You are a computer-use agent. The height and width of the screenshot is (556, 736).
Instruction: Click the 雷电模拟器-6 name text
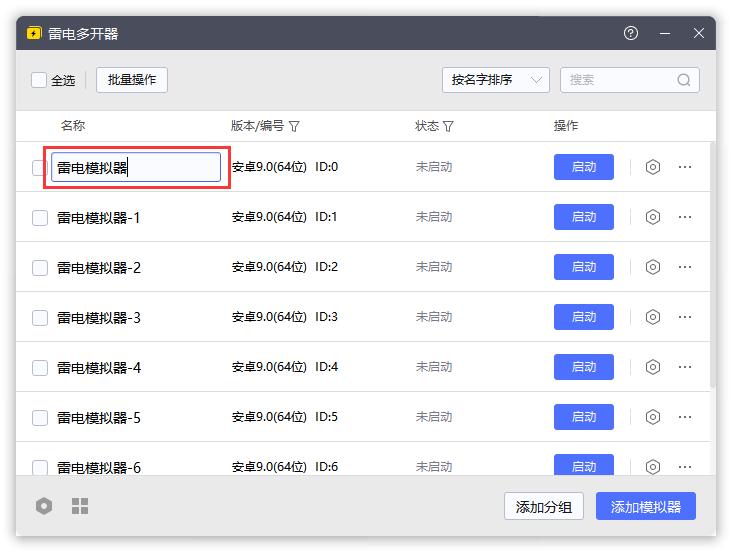(x=99, y=467)
